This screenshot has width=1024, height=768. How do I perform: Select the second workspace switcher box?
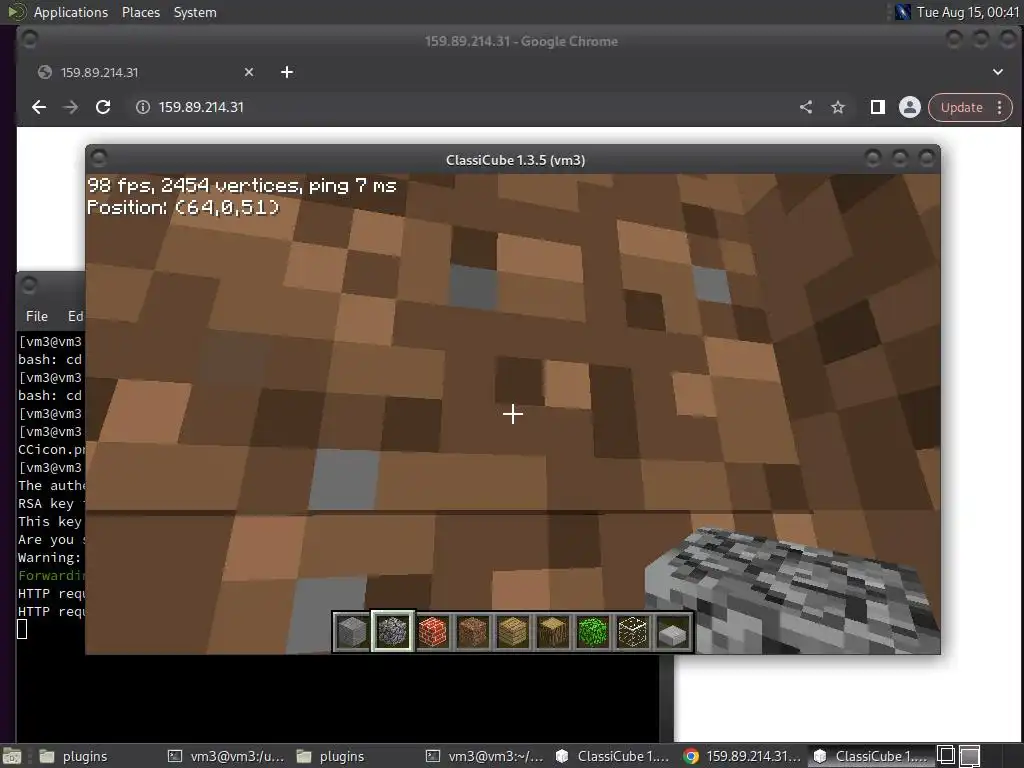969,756
